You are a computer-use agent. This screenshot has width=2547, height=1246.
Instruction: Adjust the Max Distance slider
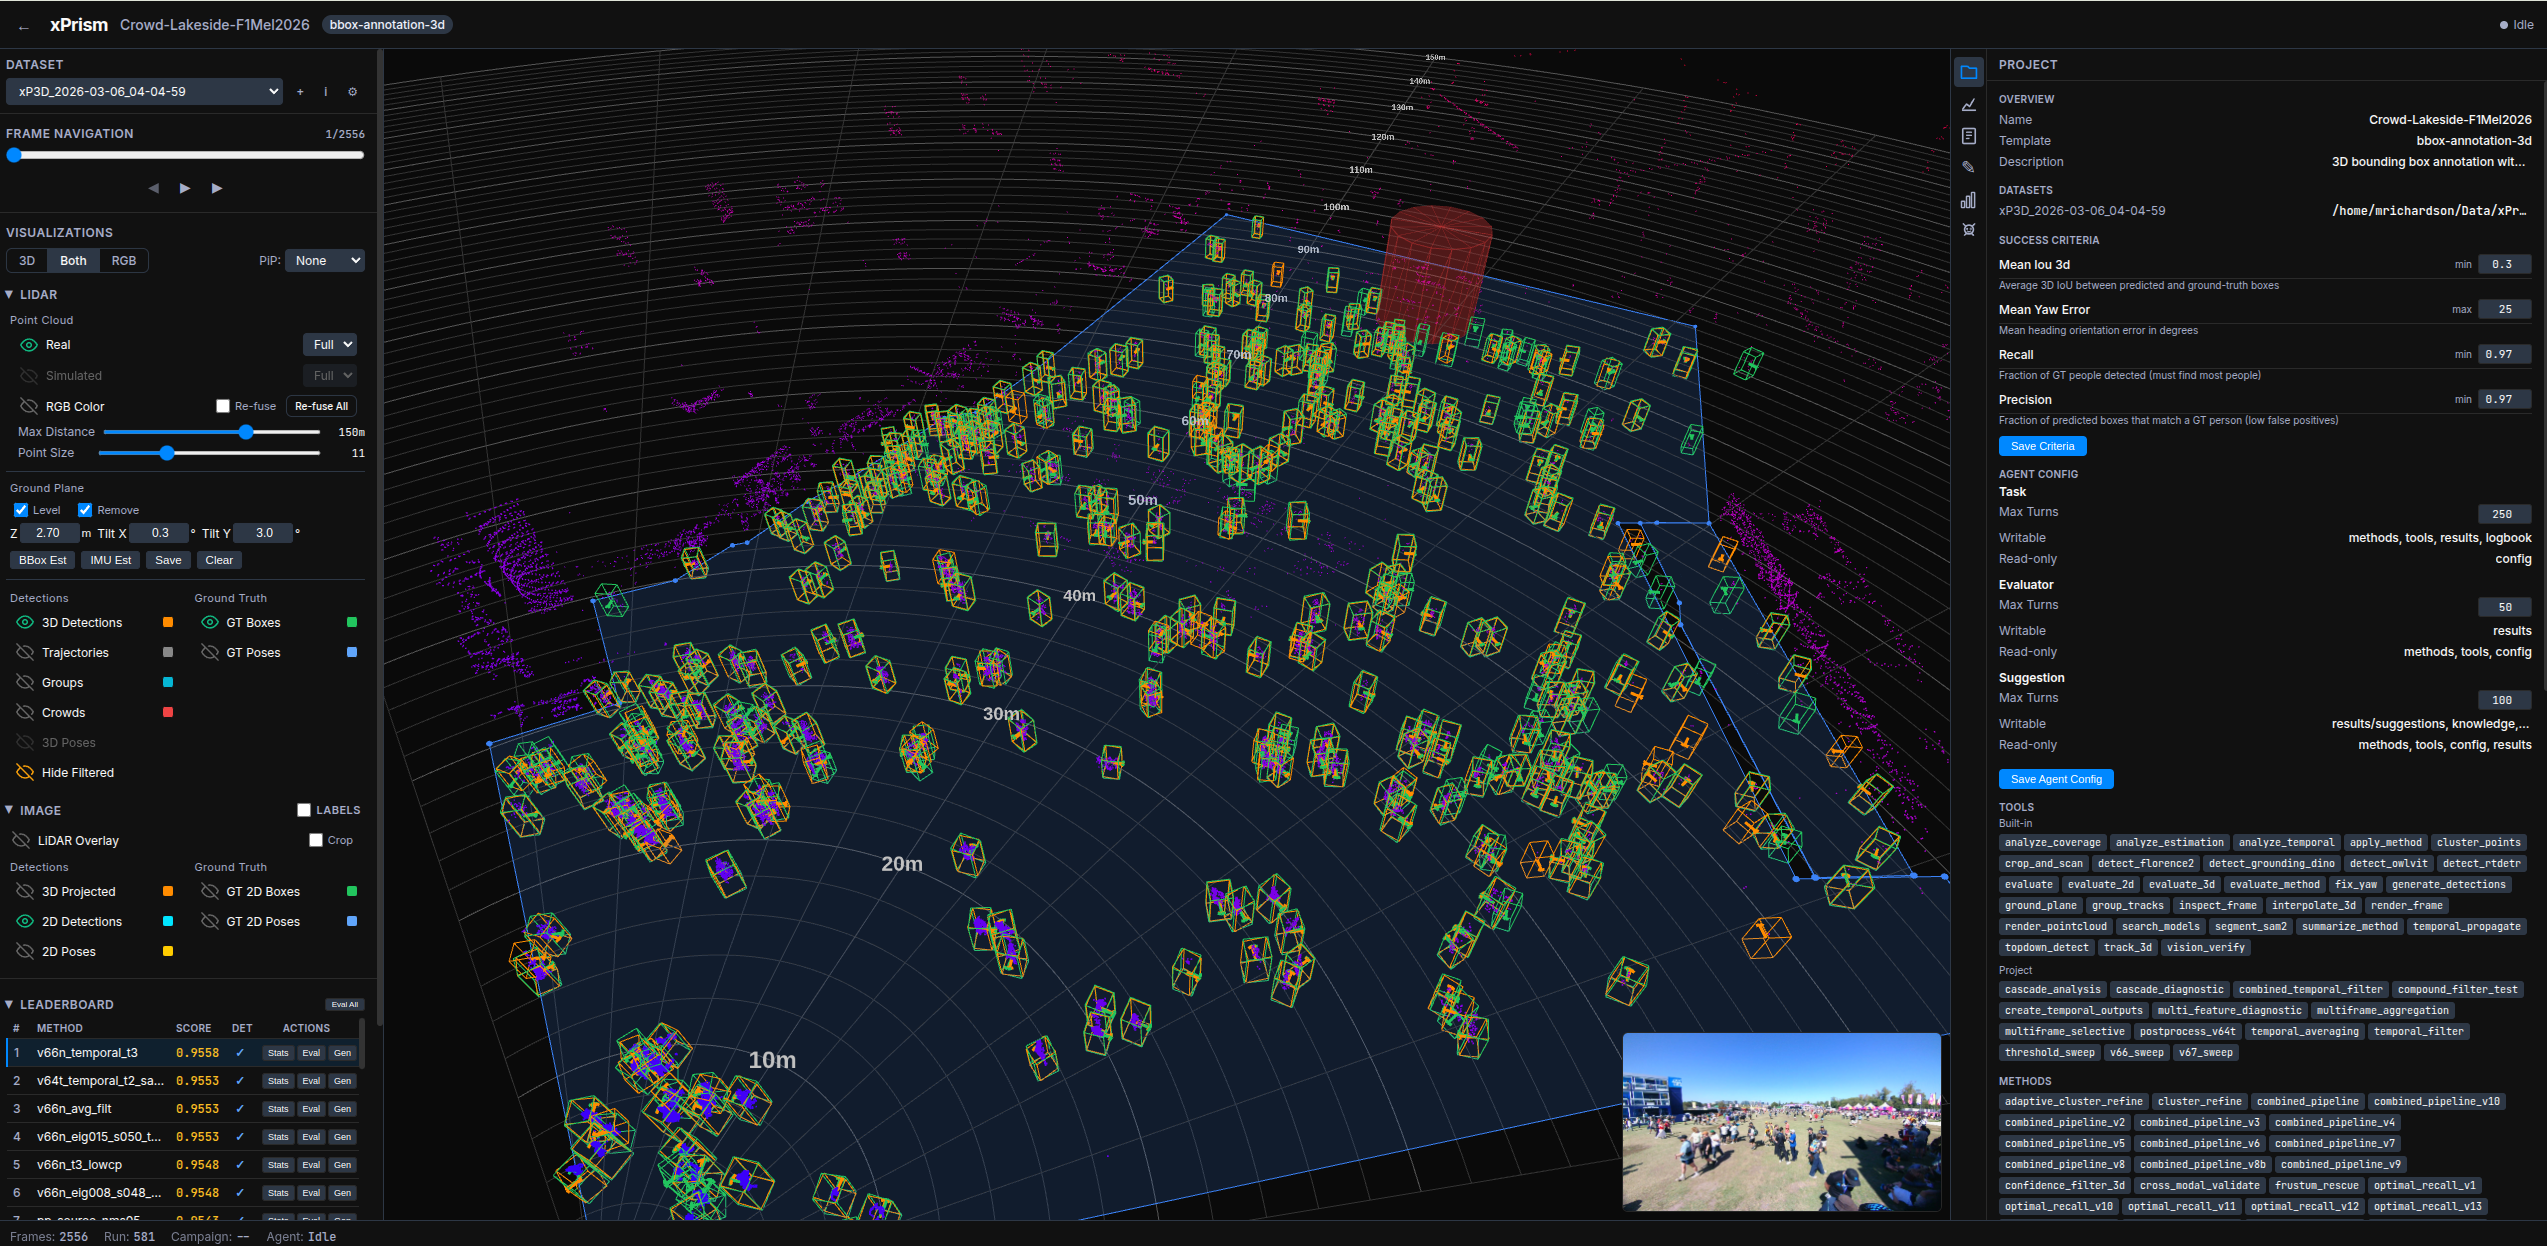click(212, 433)
